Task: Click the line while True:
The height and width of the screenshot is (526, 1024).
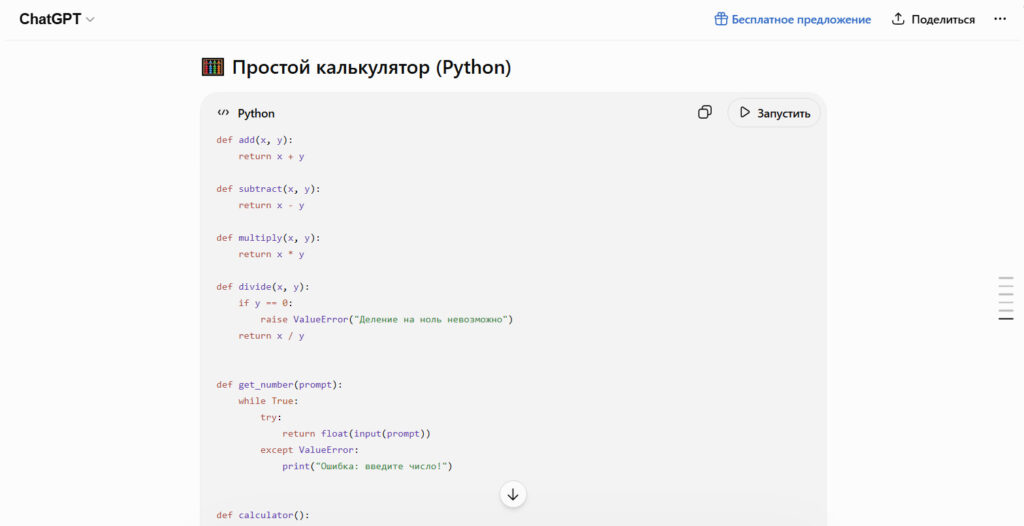Action: tap(268, 401)
